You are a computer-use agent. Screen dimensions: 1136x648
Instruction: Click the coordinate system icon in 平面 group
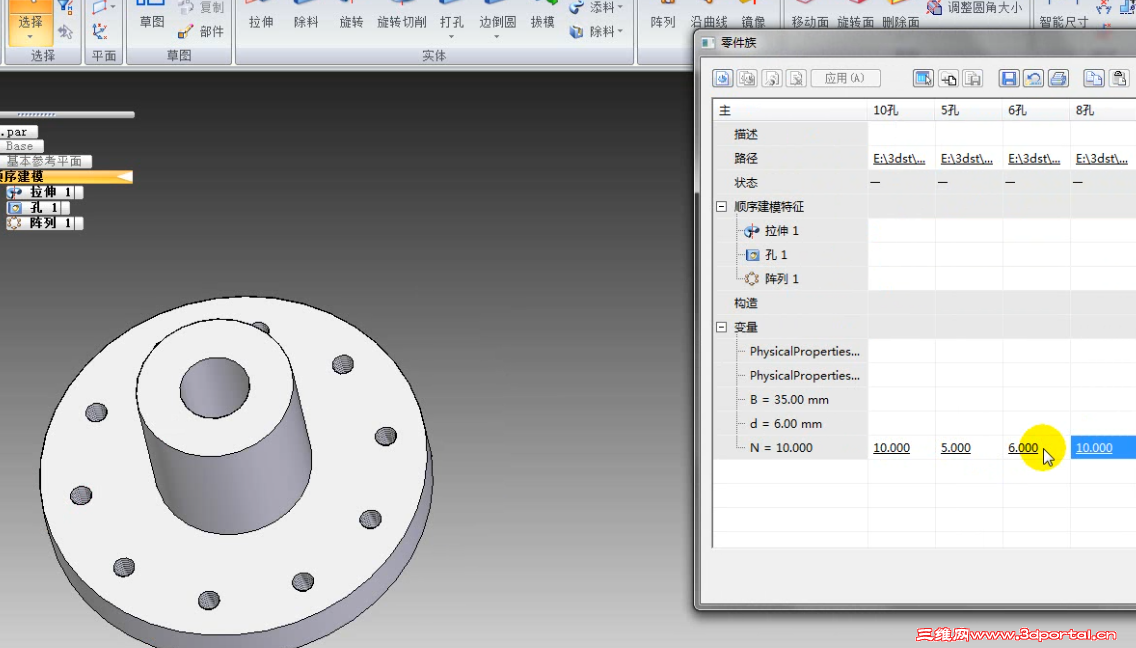[x=100, y=30]
